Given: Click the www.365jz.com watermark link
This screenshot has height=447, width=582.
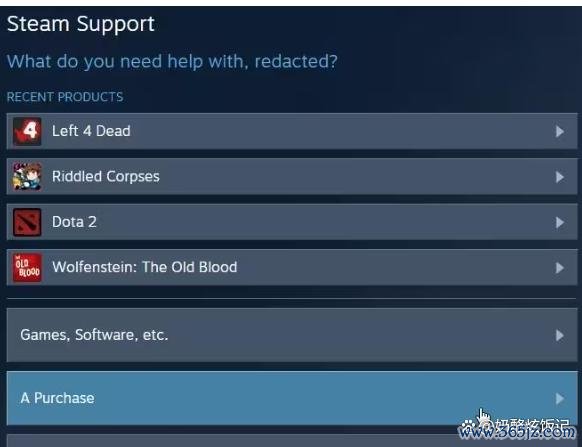Looking at the screenshot, I should pyautogui.click(x=517, y=432).
